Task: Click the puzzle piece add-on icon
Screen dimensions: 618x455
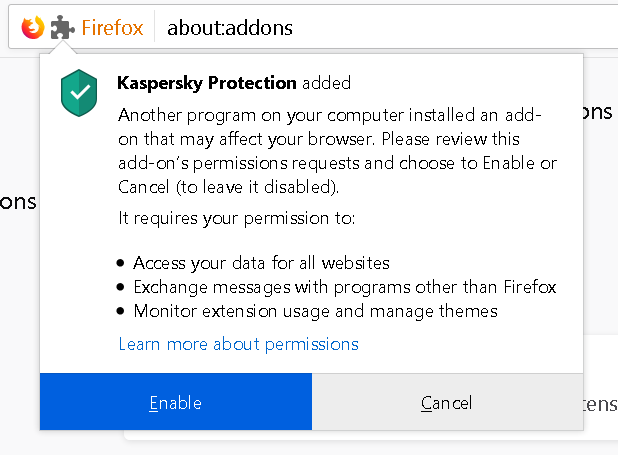Action: 62,27
